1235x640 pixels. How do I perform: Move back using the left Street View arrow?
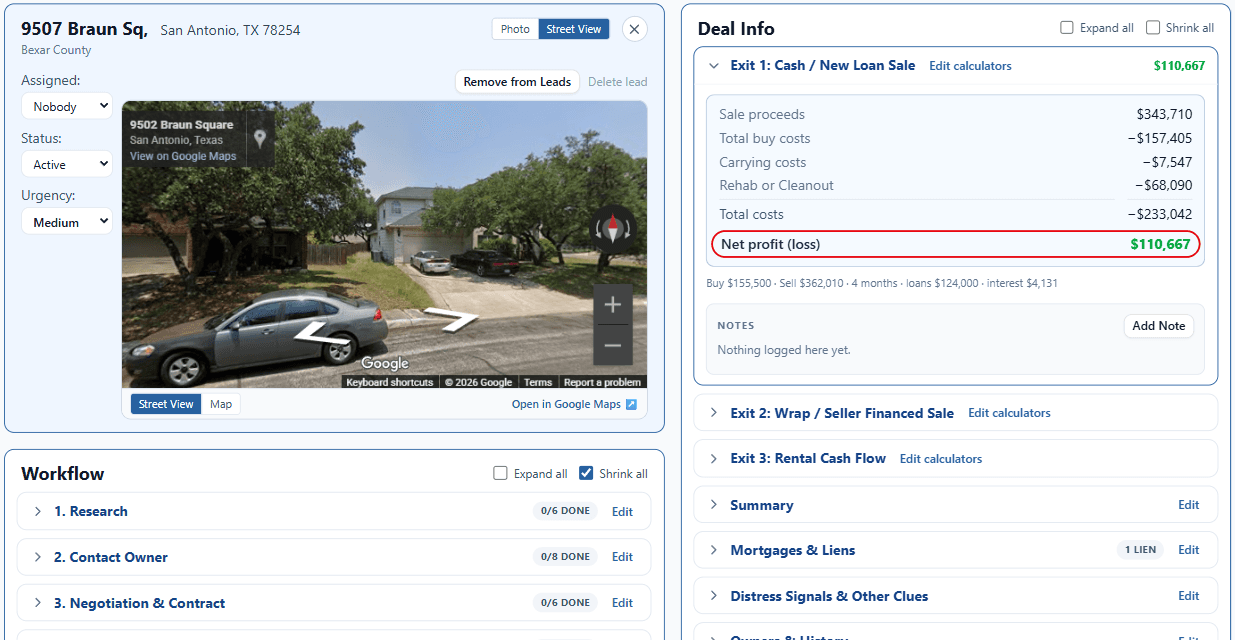coord(322,334)
